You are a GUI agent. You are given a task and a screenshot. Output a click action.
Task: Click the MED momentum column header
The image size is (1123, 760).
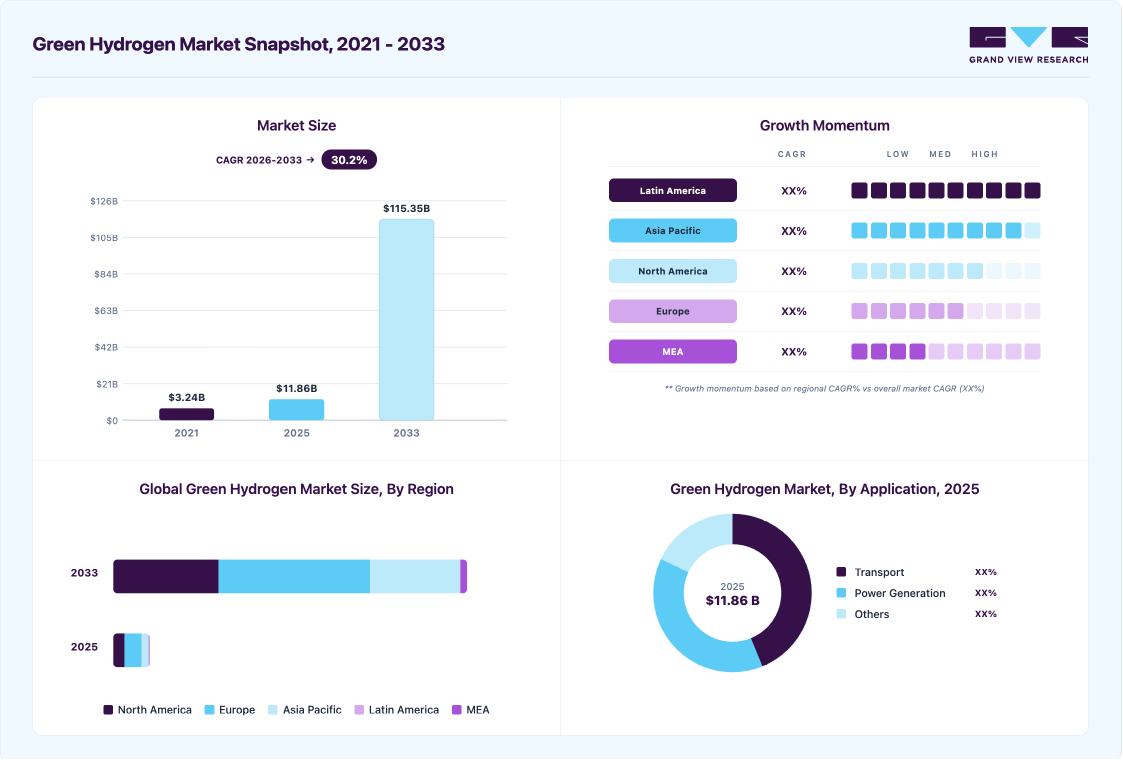940,154
